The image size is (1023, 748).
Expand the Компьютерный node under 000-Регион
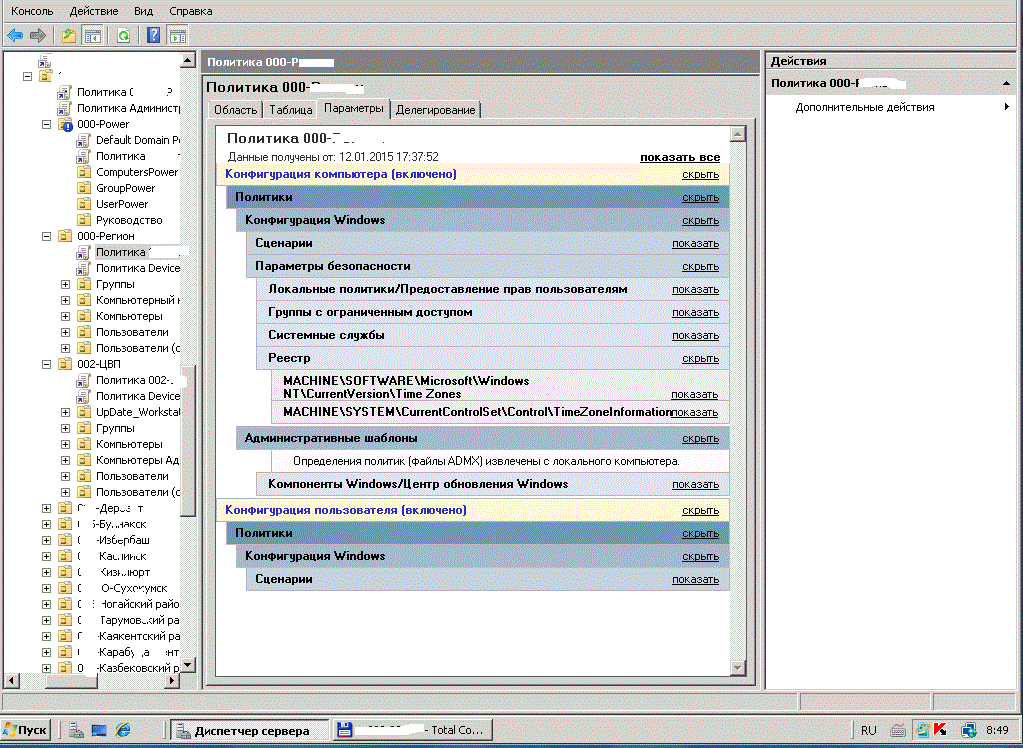pos(65,300)
